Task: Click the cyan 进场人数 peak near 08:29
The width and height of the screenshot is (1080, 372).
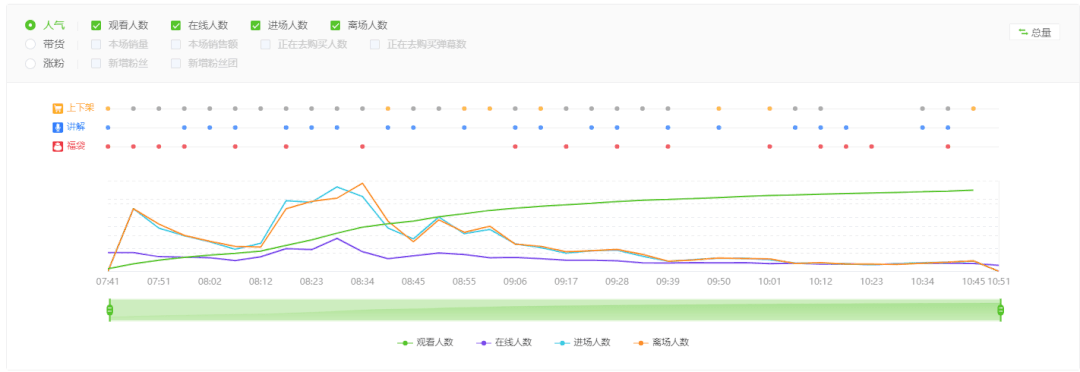Action: coord(337,187)
